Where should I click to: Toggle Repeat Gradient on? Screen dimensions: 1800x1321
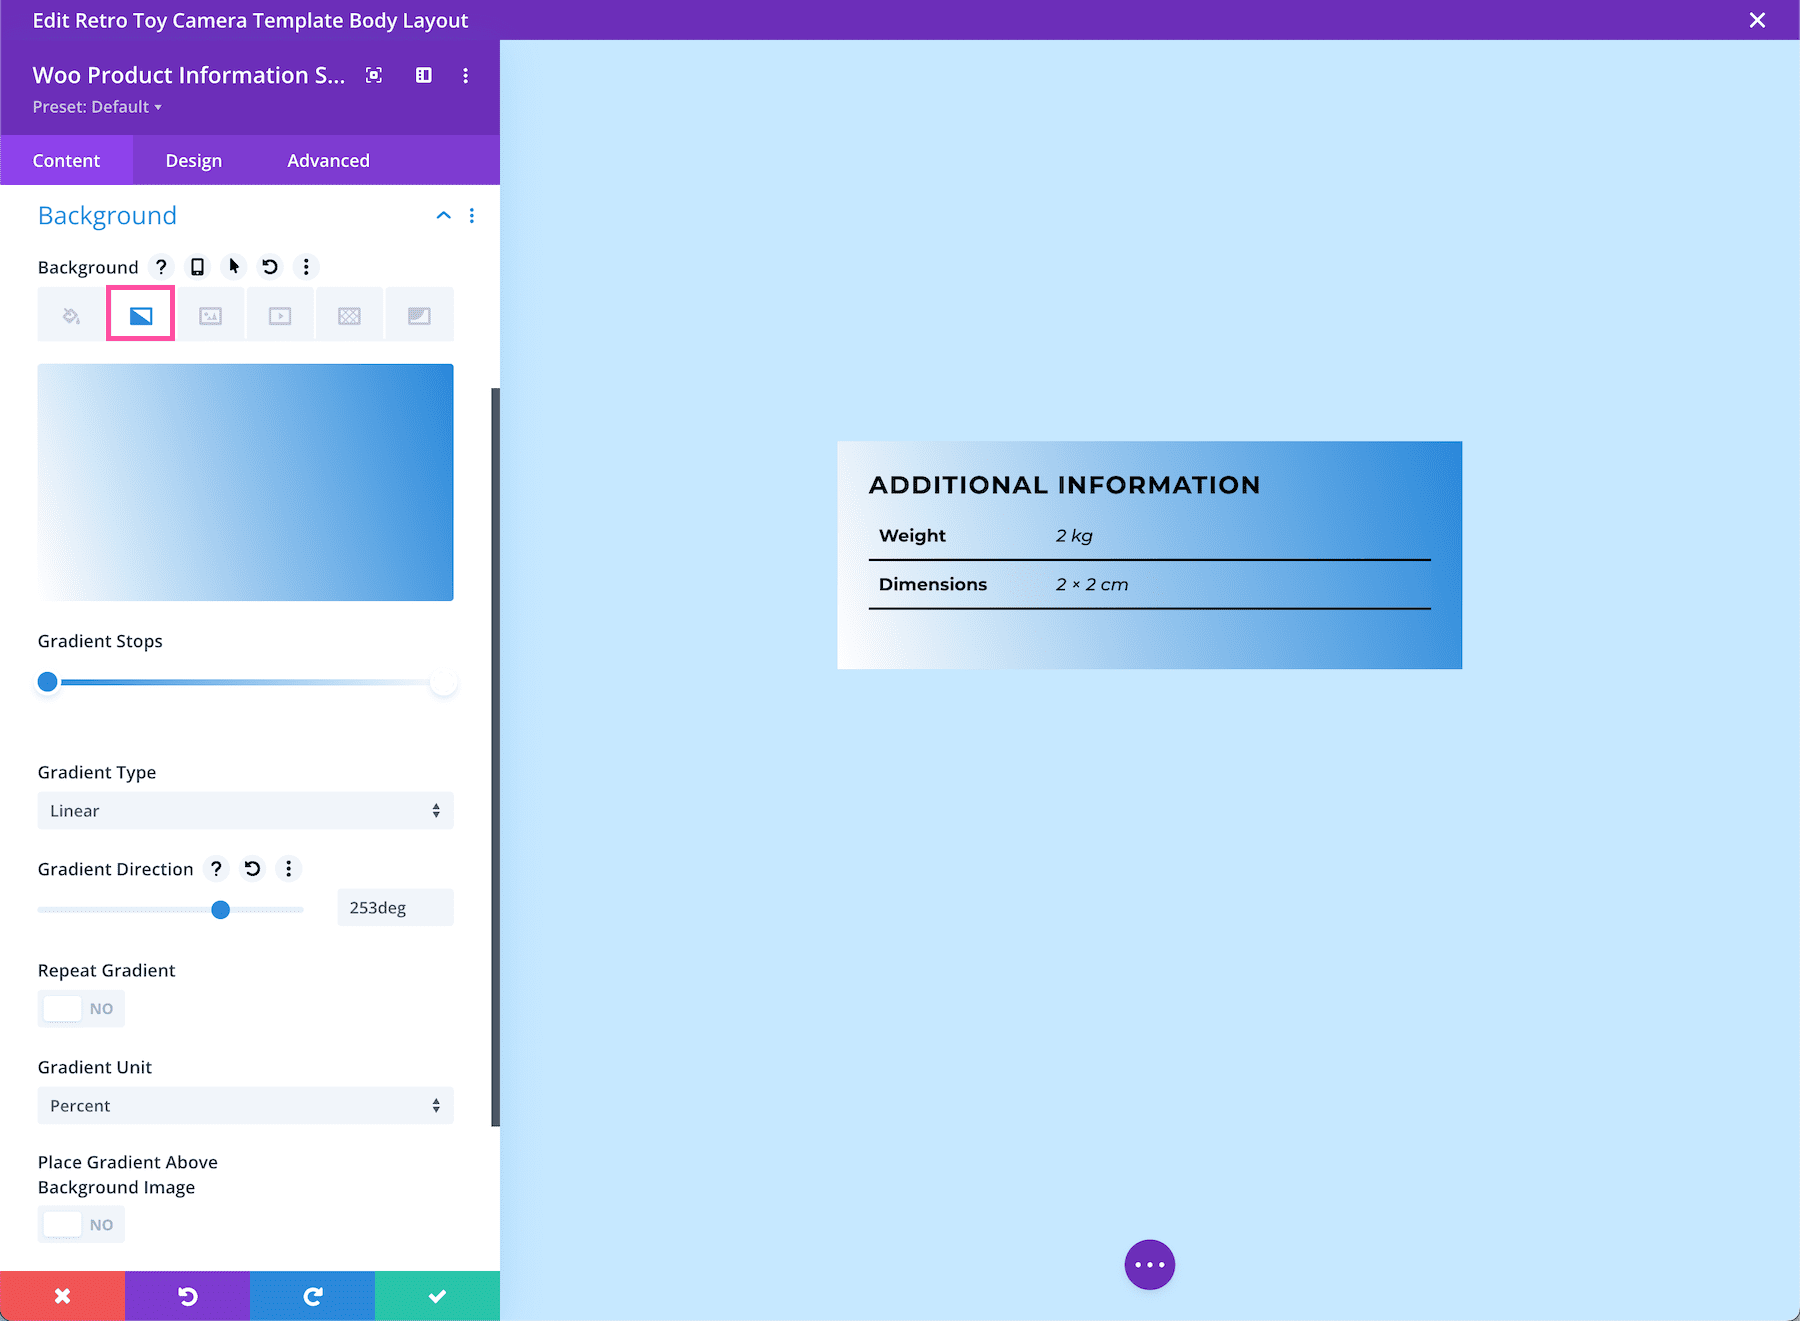[81, 1008]
